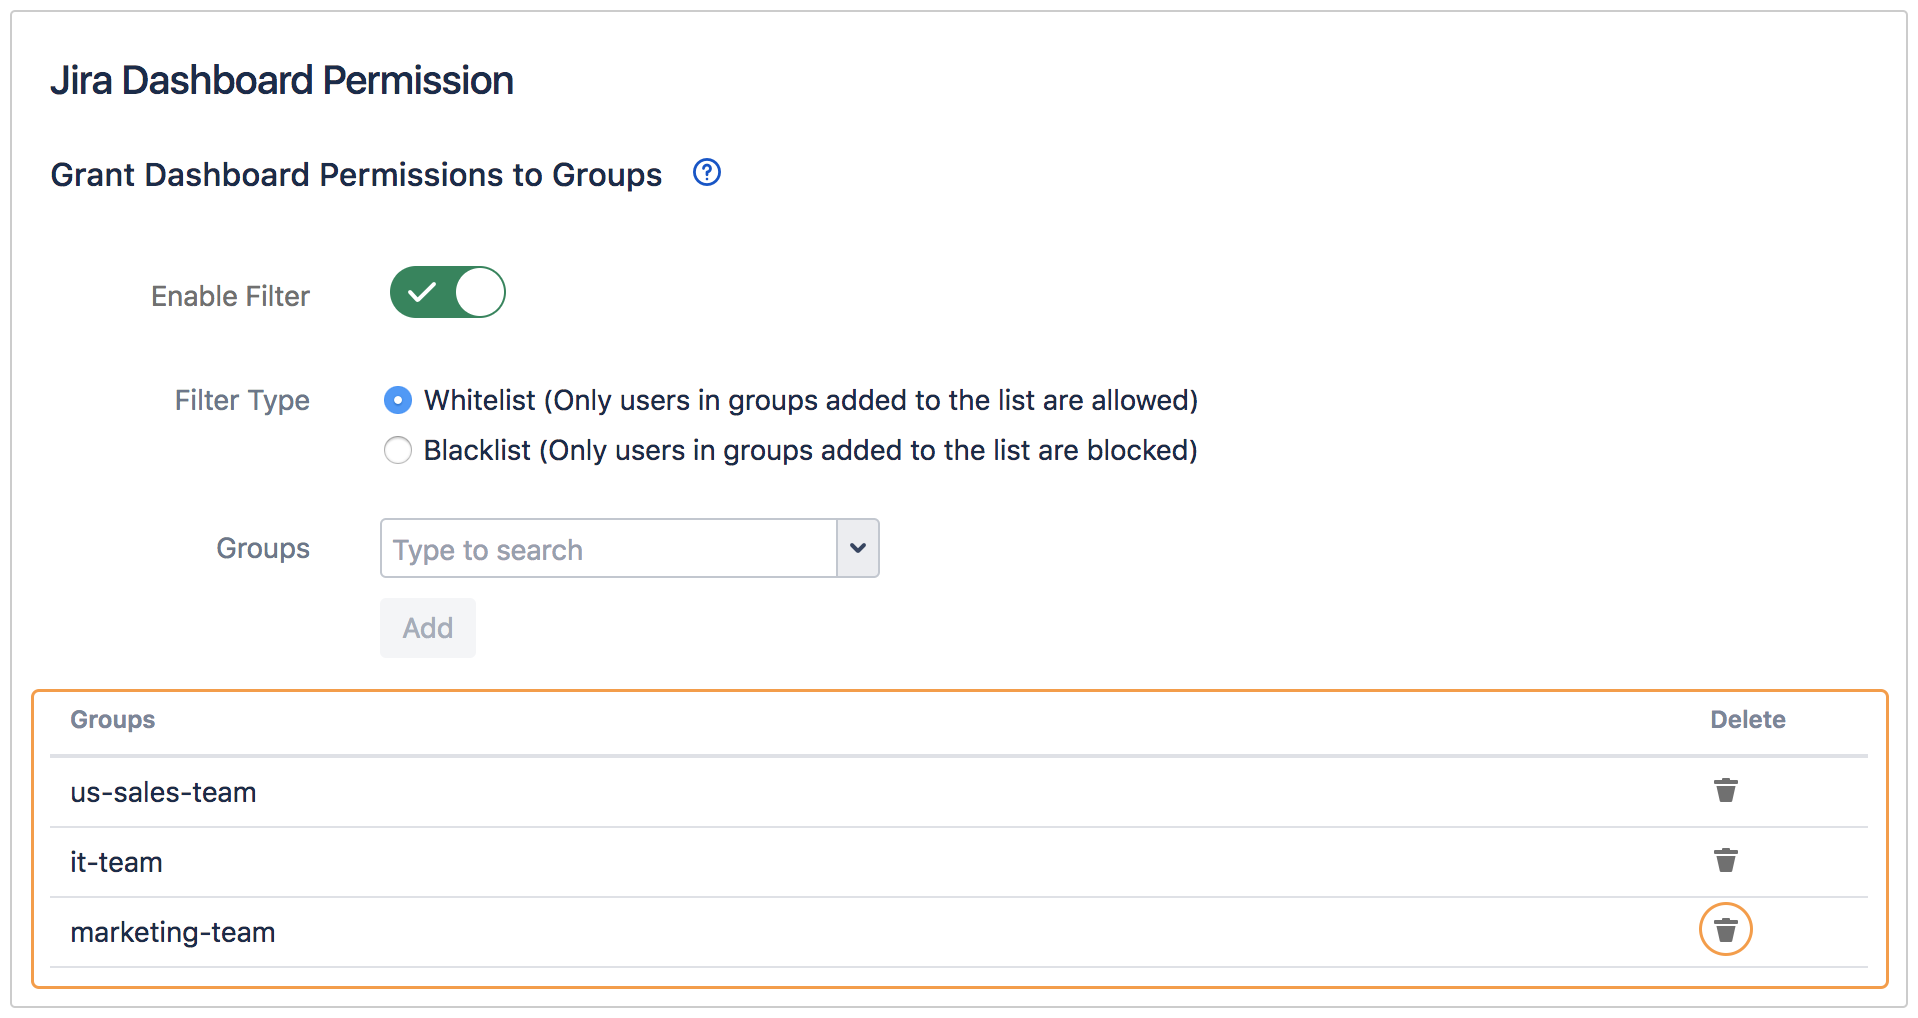Expand the group picker to list available groups
The image size is (1918, 1018).
pyautogui.click(x=856, y=548)
